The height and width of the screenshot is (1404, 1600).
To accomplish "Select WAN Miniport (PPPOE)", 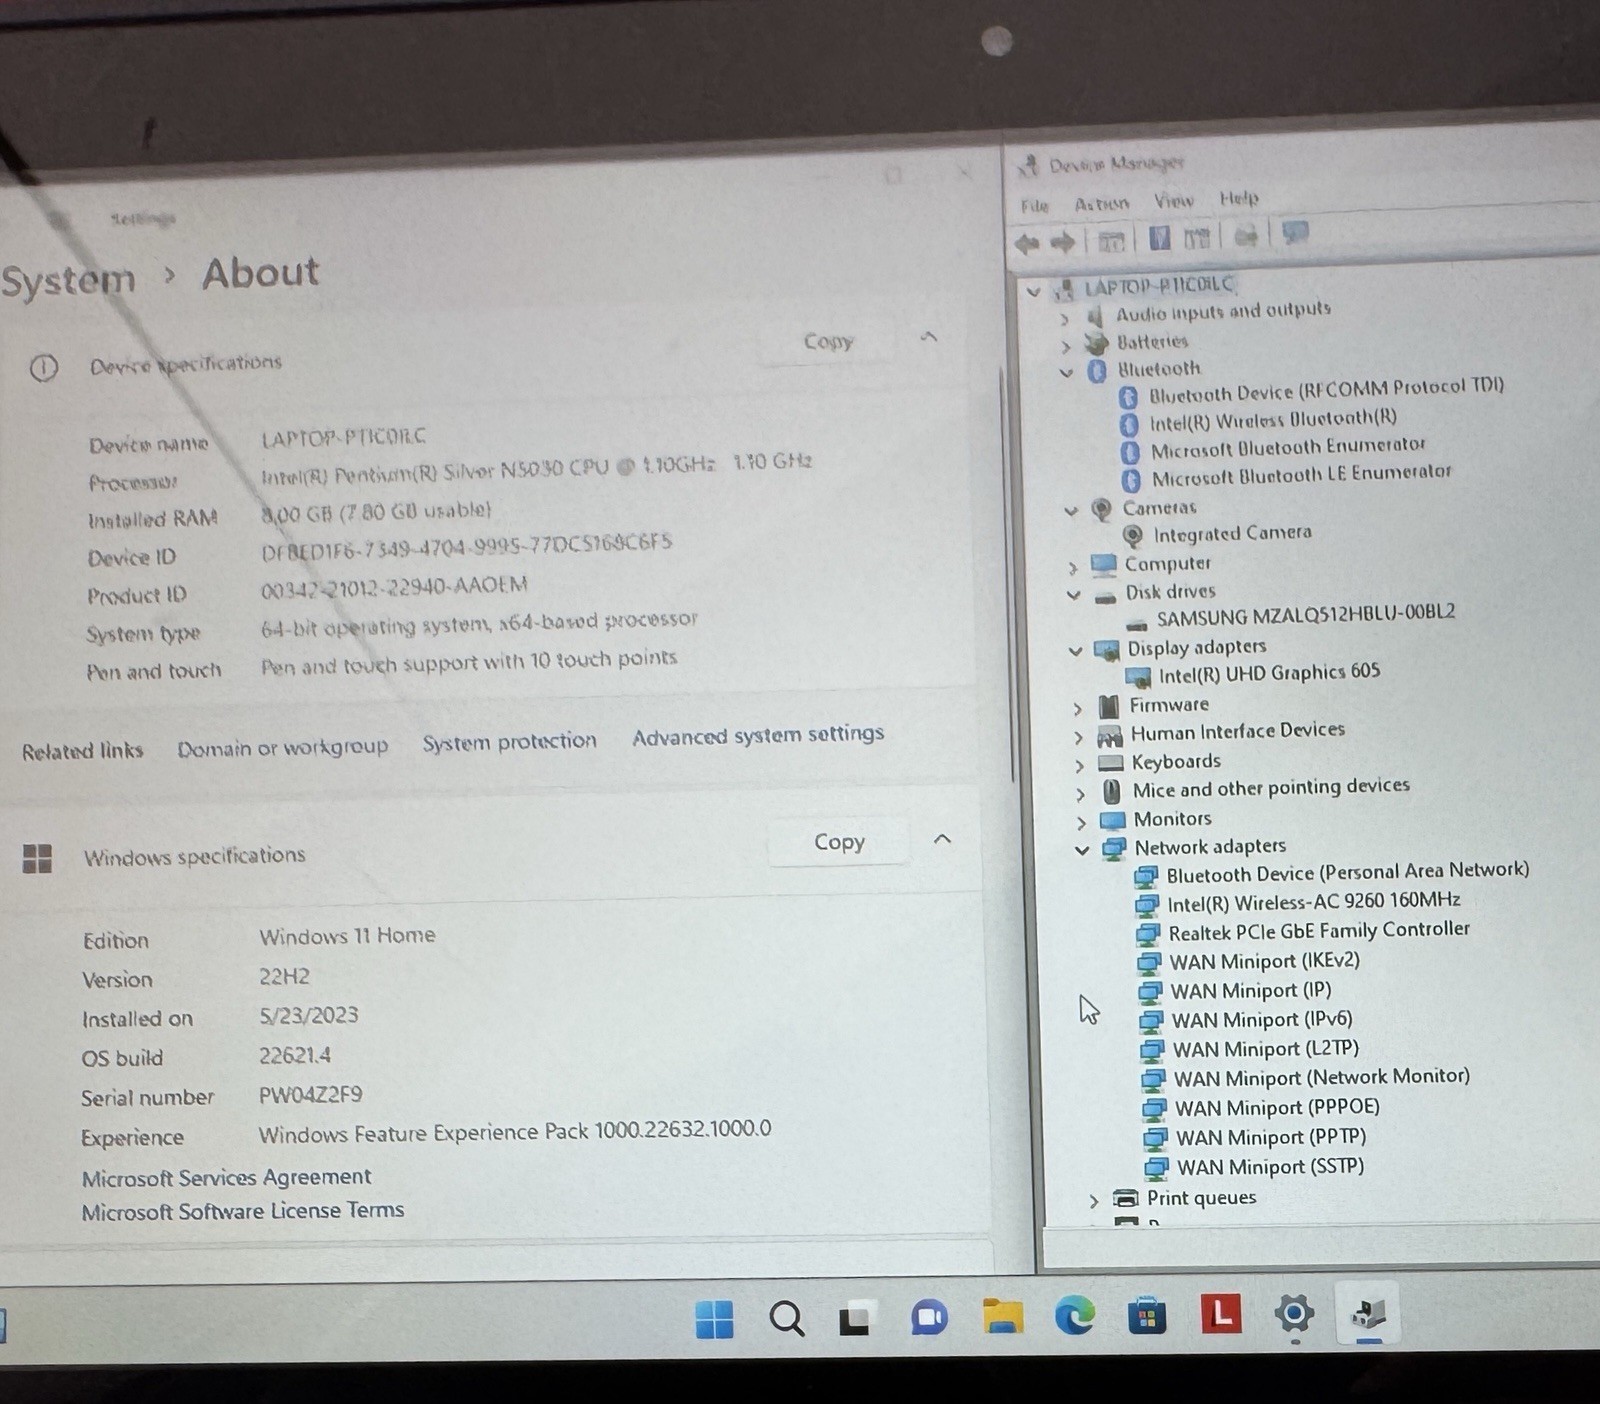I will coord(1277,1107).
